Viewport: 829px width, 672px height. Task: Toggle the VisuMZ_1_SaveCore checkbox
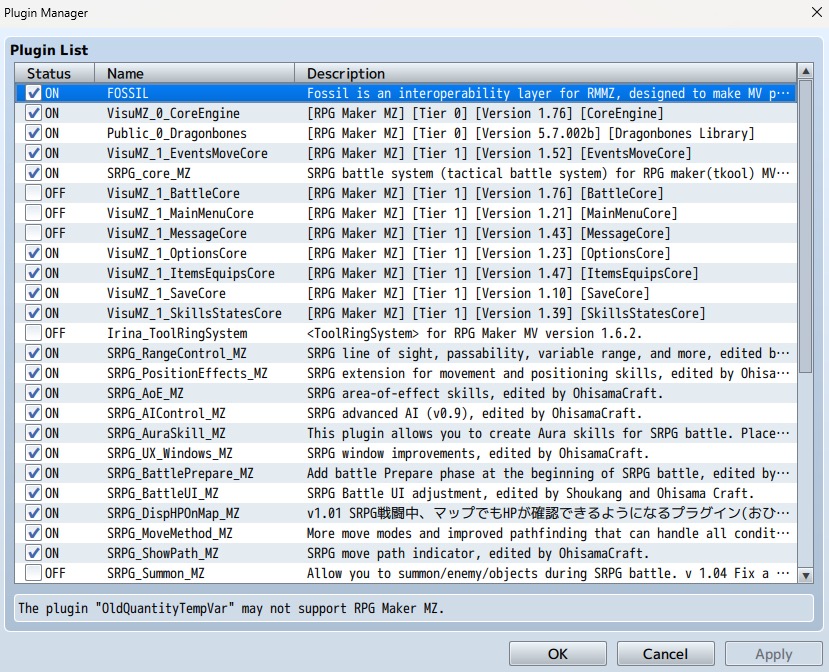pyautogui.click(x=33, y=293)
